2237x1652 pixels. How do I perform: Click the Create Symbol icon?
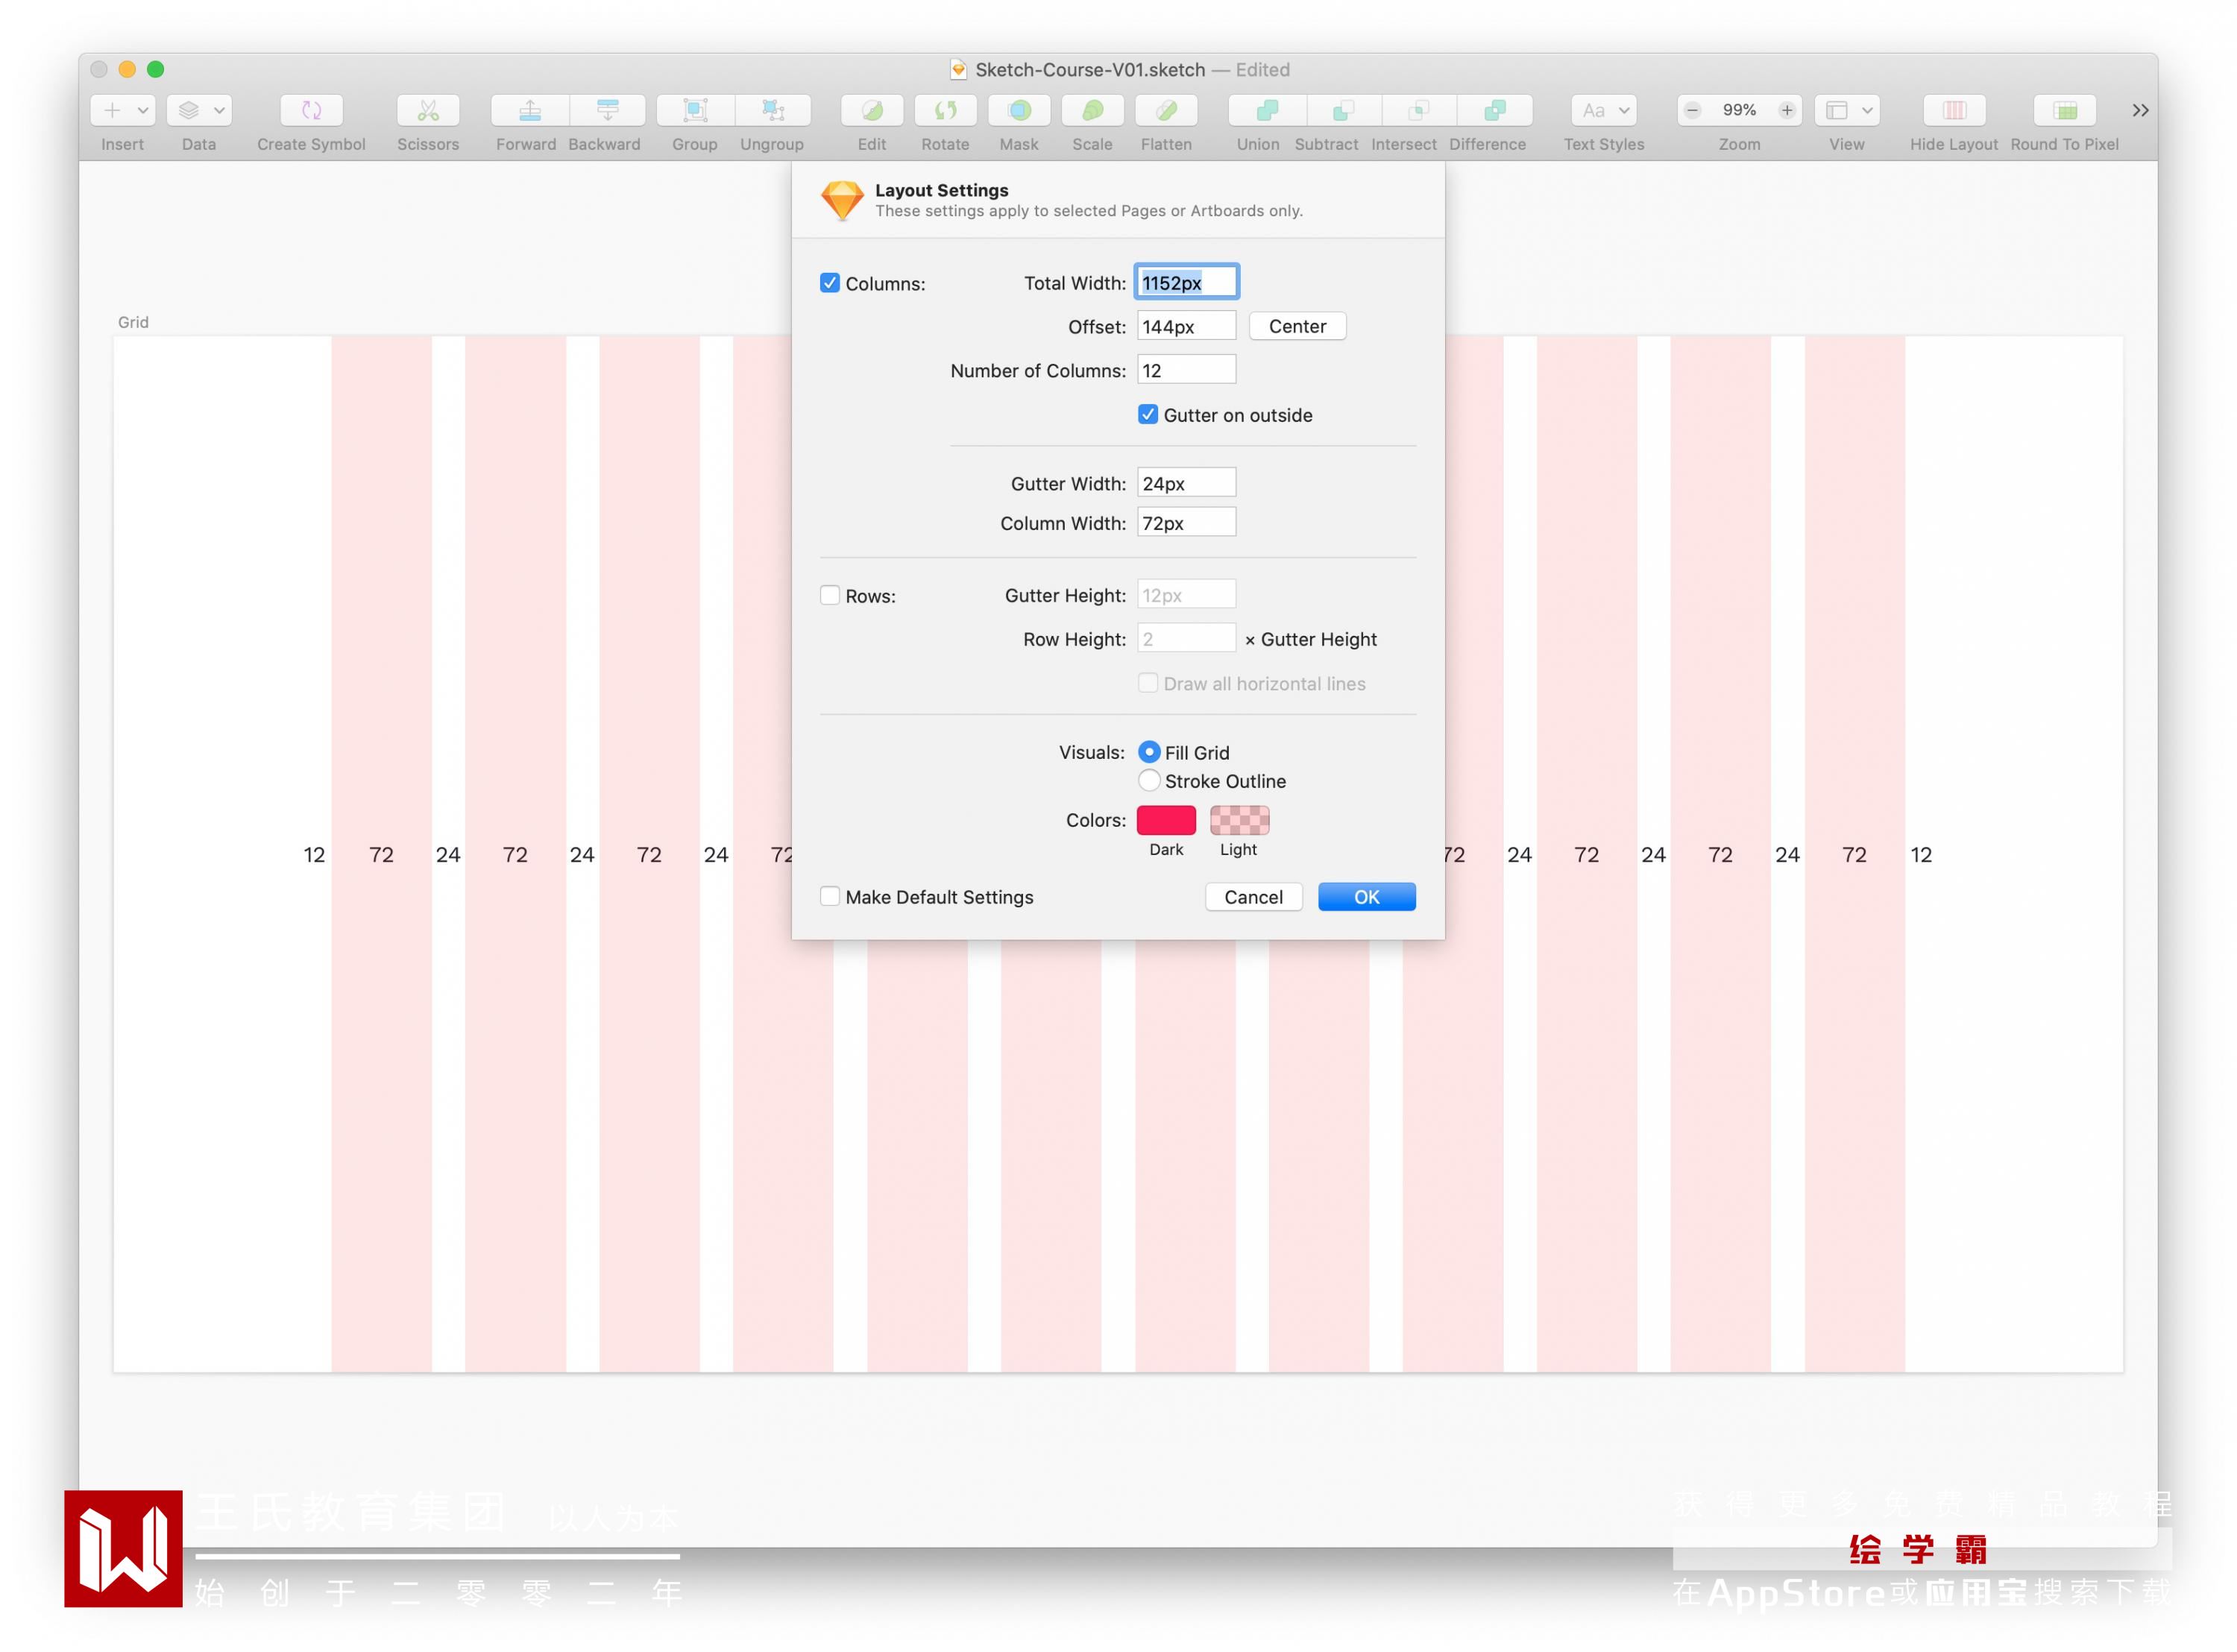(311, 110)
